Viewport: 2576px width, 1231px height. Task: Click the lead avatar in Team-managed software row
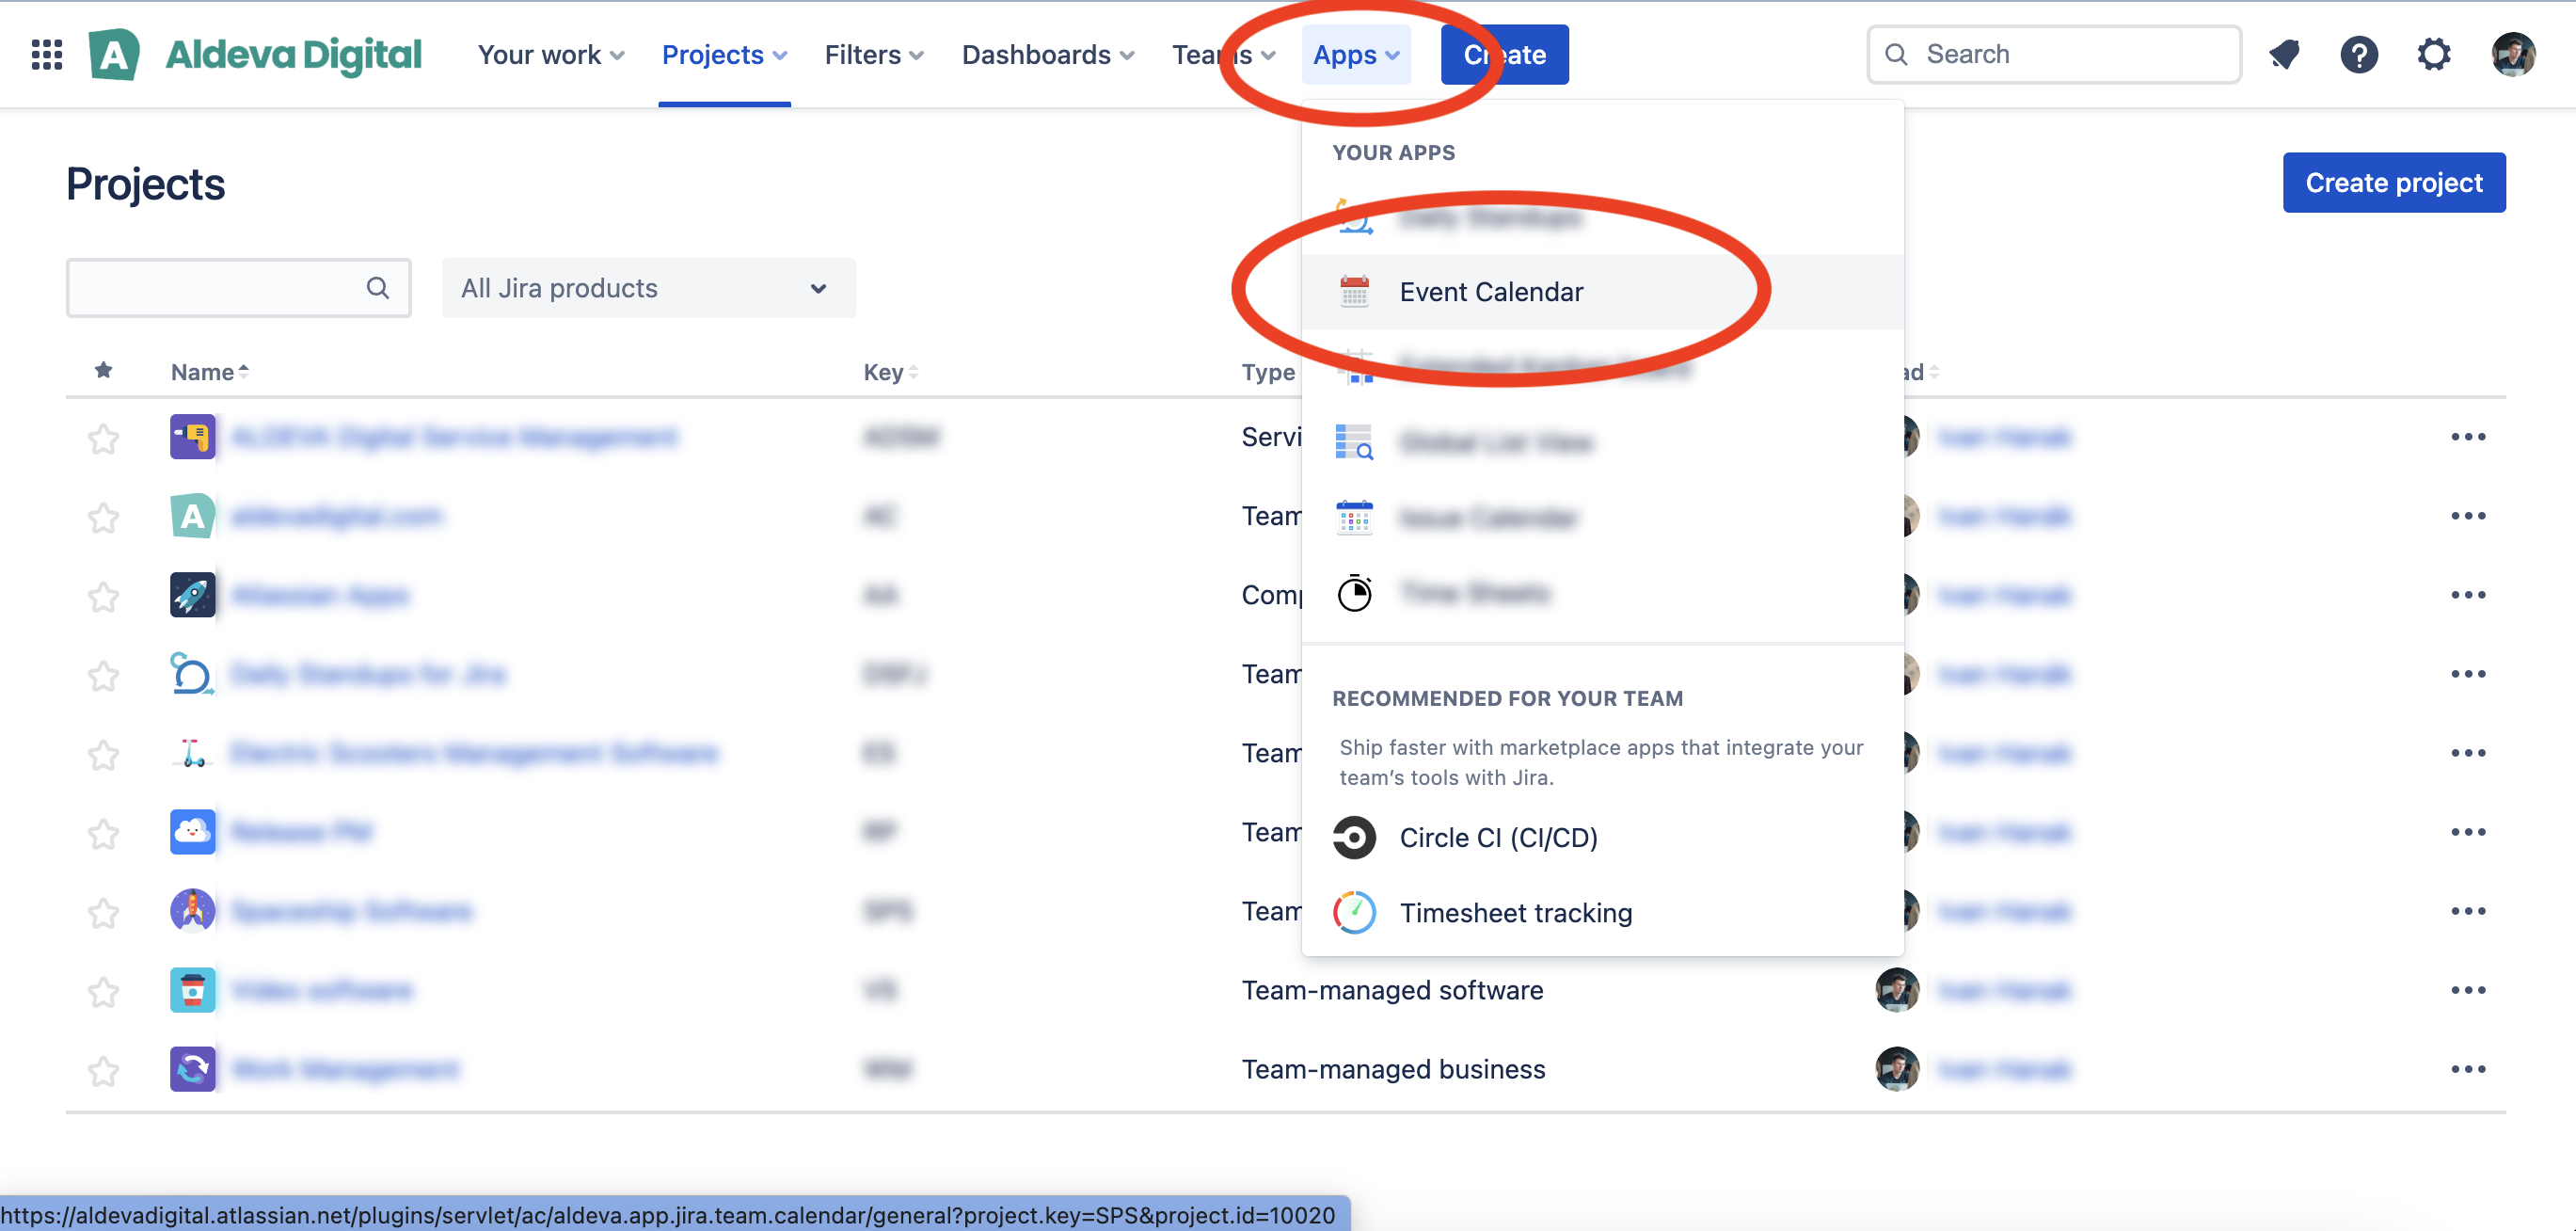(x=1897, y=990)
